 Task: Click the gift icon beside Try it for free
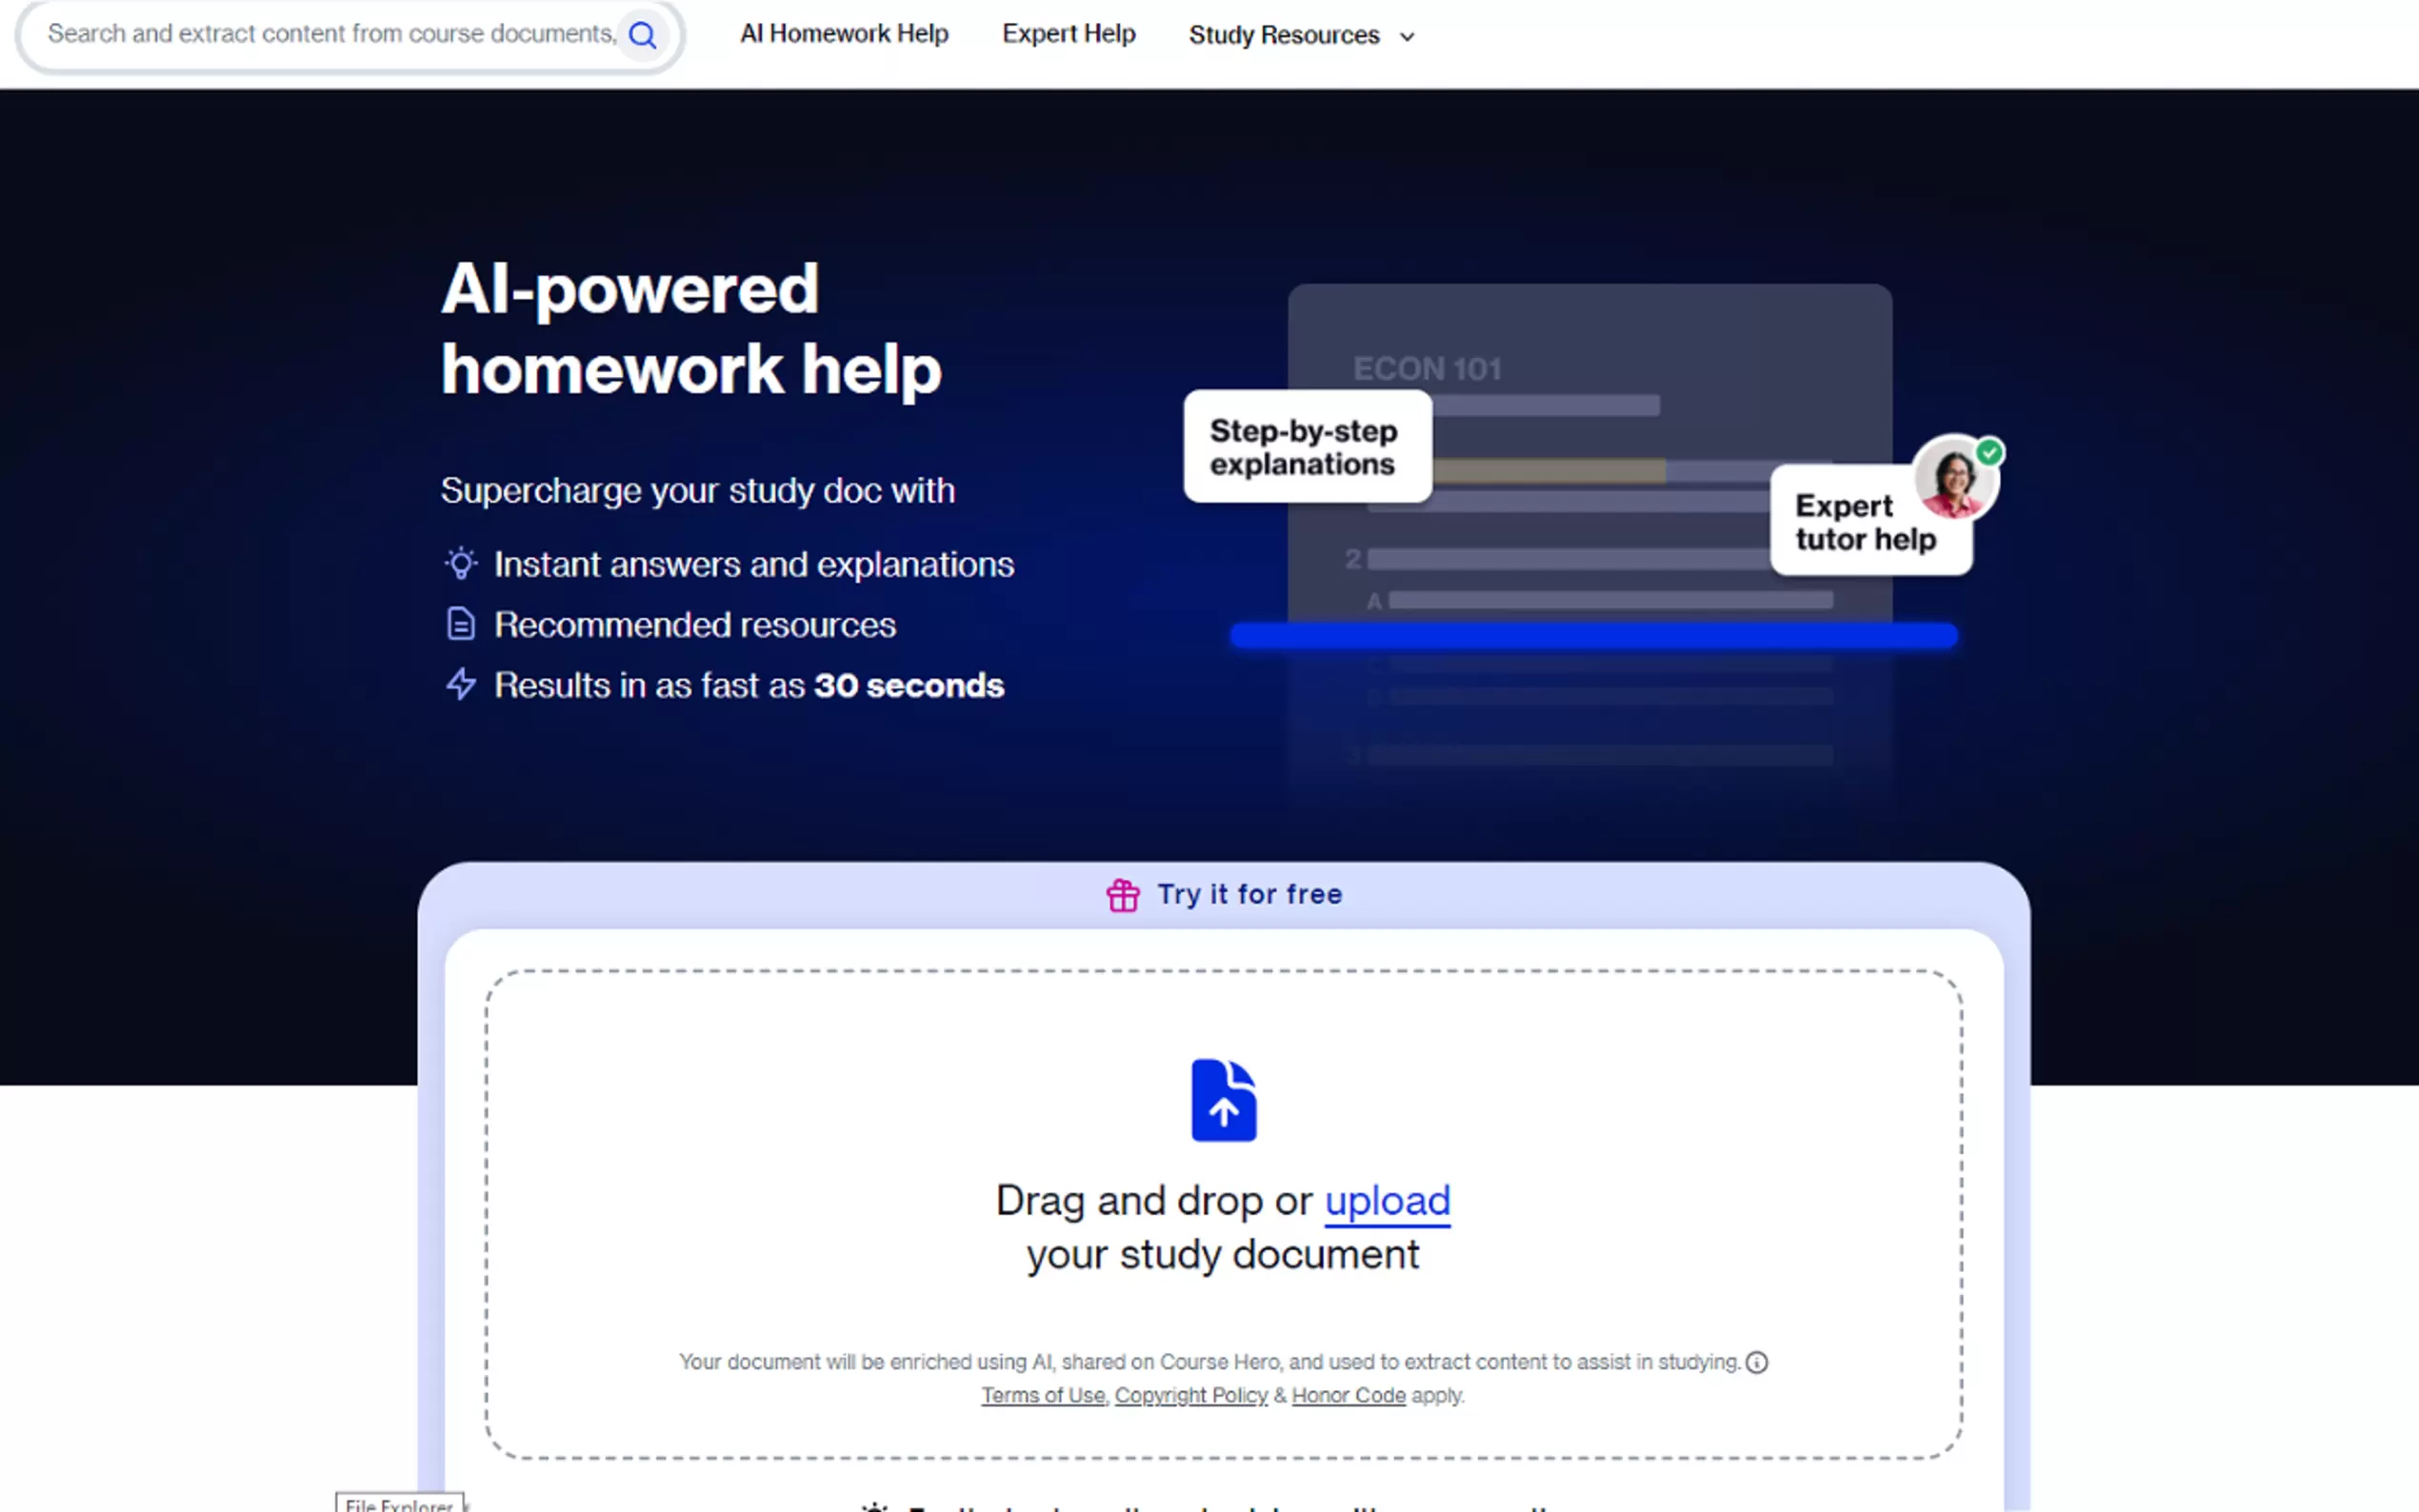(x=1122, y=894)
